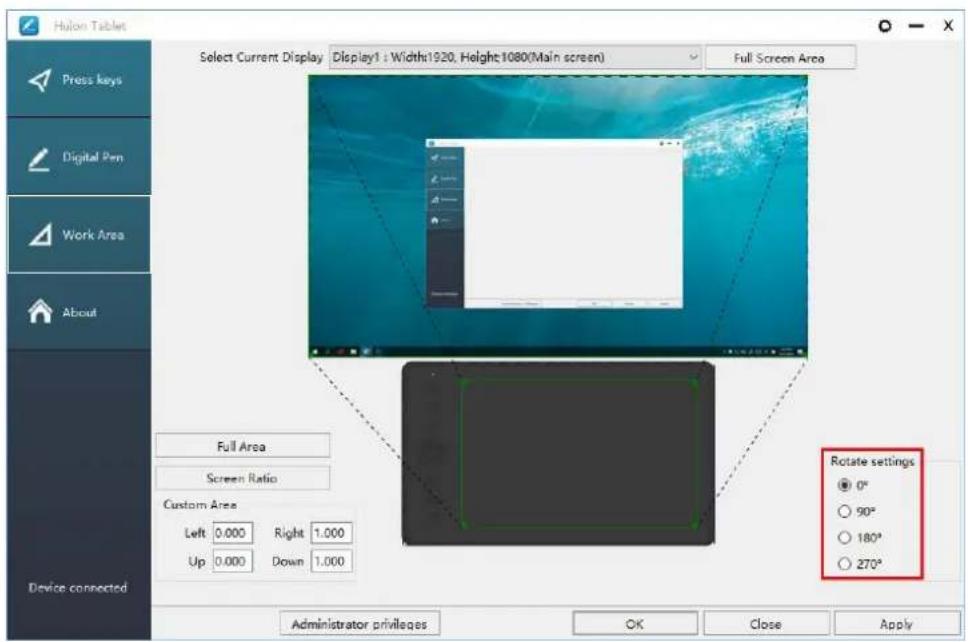Click the Huion Tablet app logo icon
Viewport: 968px width, 642px height.
pos(29,25)
